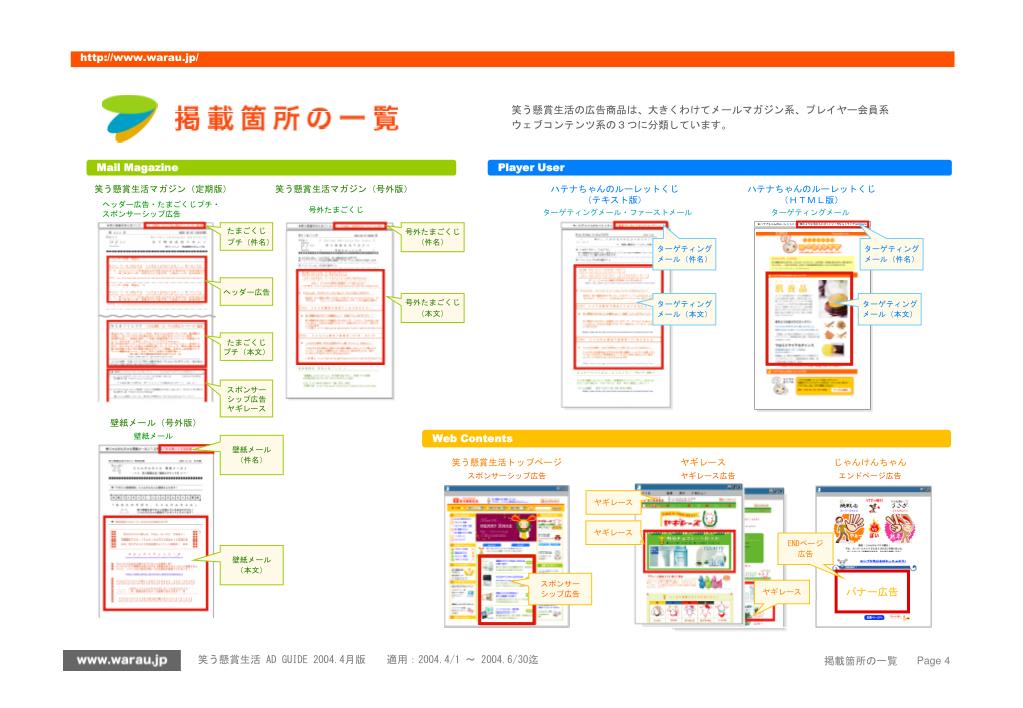This screenshot has height=708, width=1023.
Task: Open the wallpaper mail (壁紙メール) sample thumbnail
Action: pos(157,531)
